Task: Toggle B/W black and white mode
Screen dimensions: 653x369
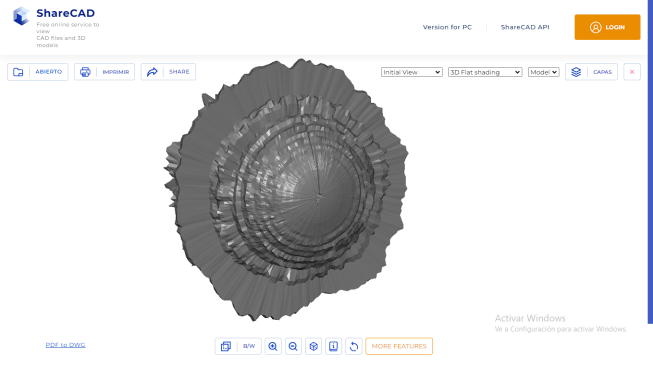Action: (x=249, y=346)
